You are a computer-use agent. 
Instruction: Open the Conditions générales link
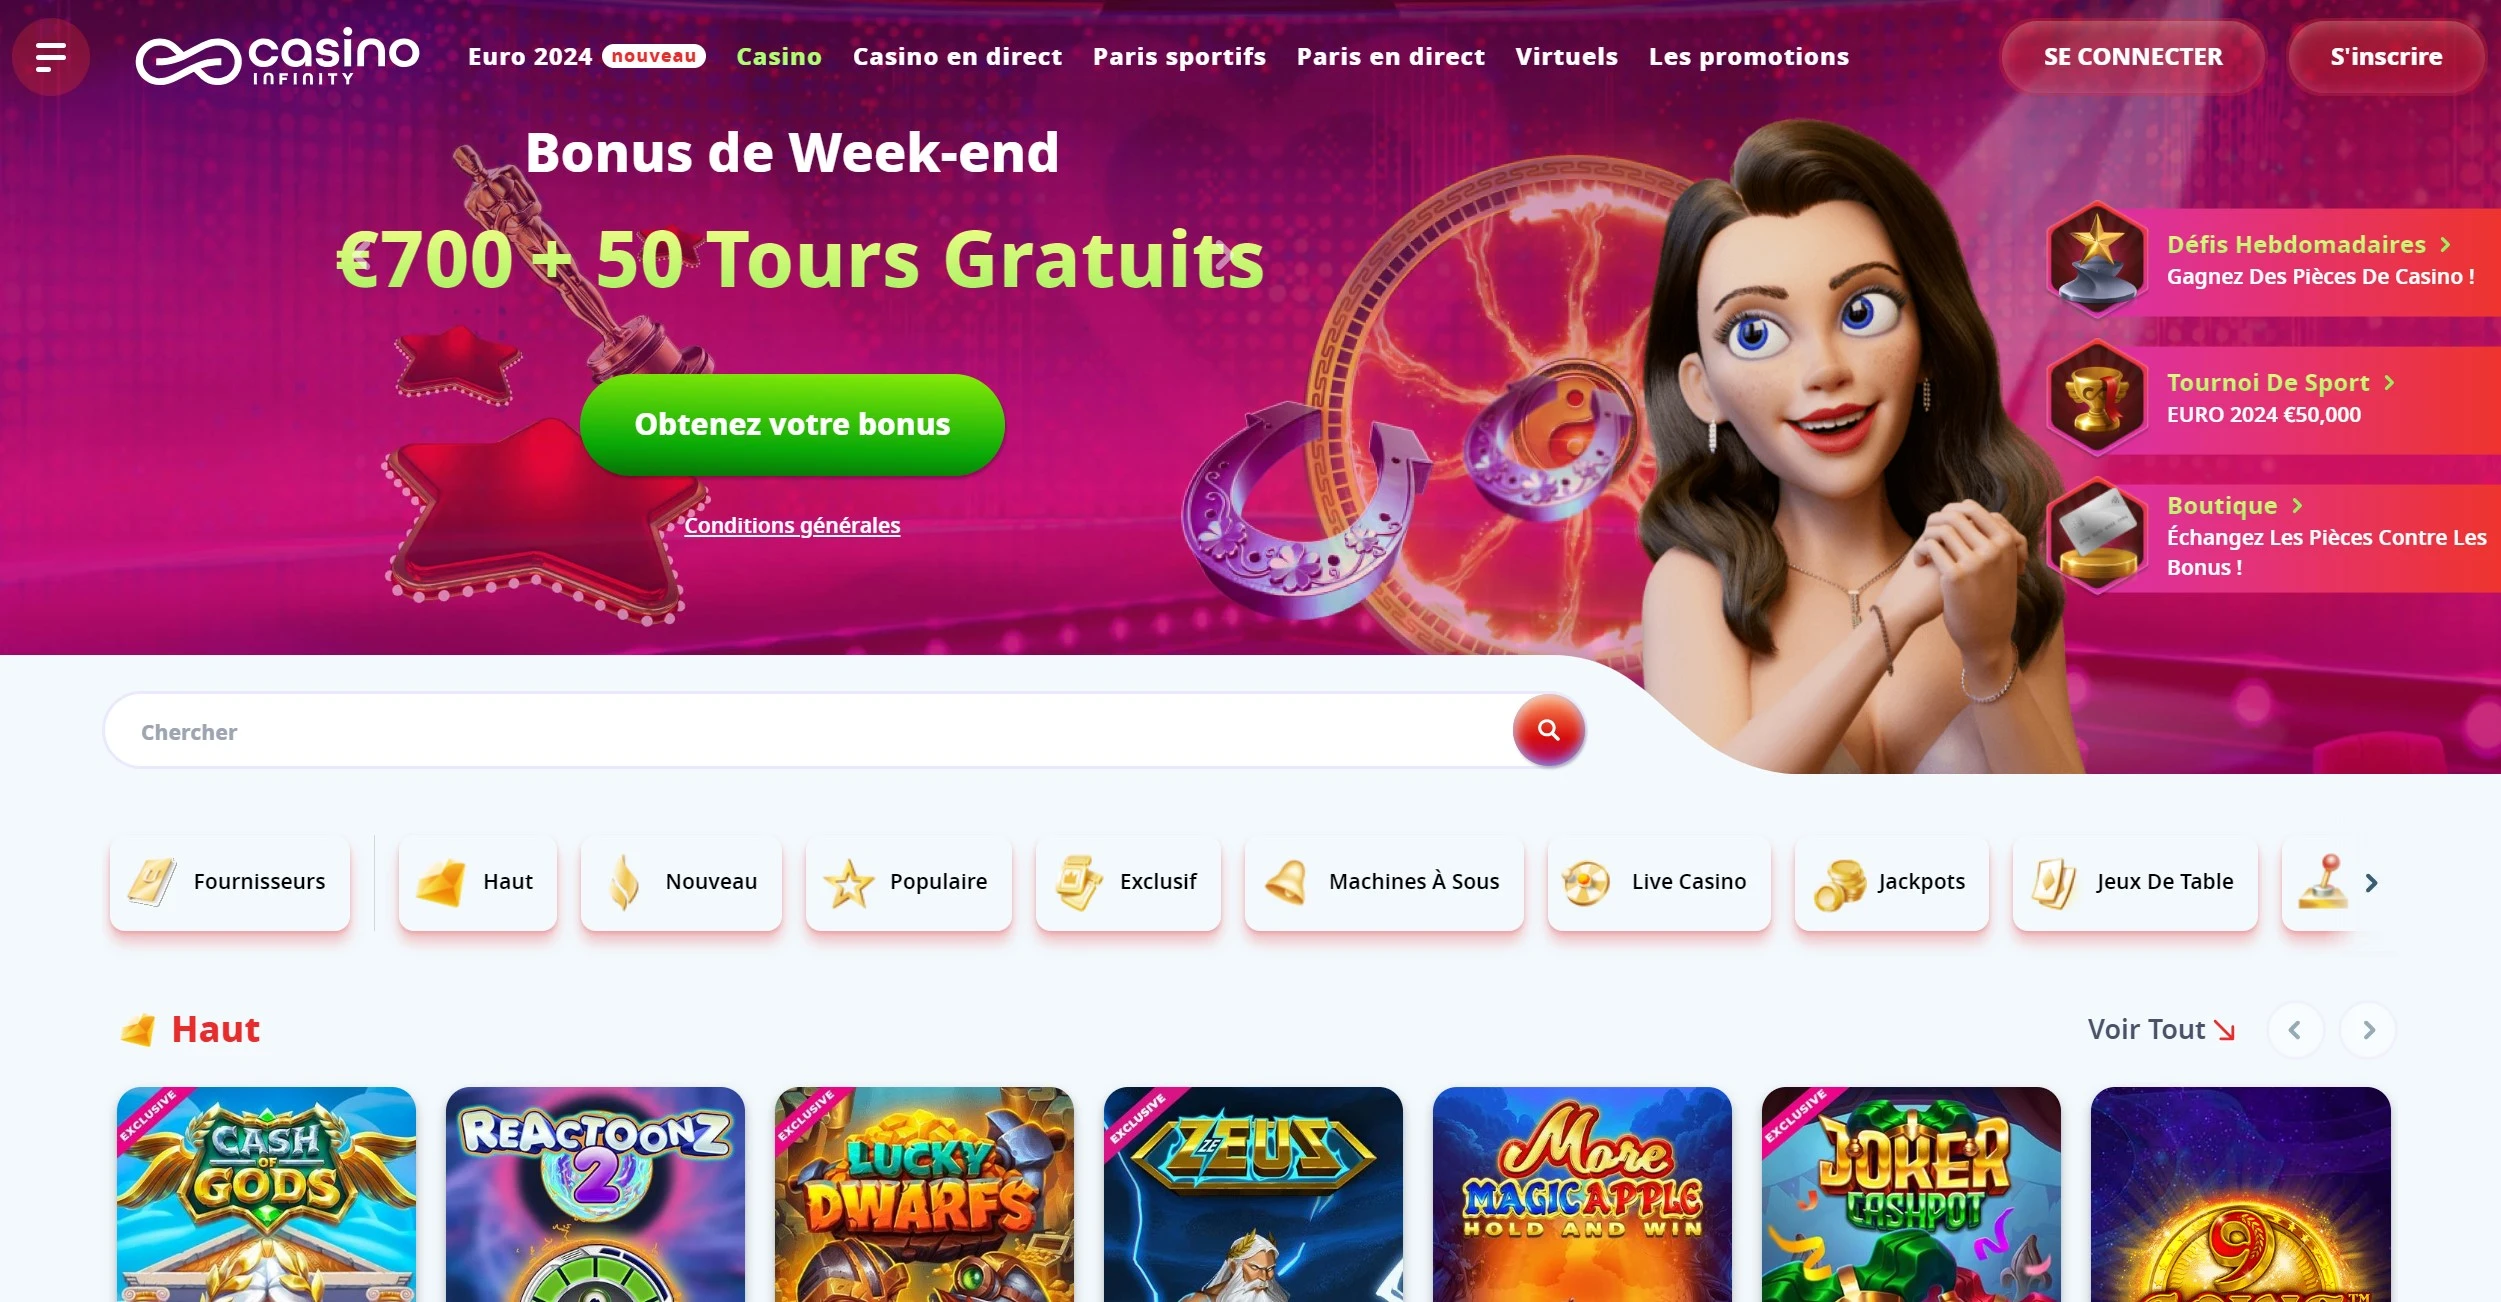pyautogui.click(x=792, y=525)
